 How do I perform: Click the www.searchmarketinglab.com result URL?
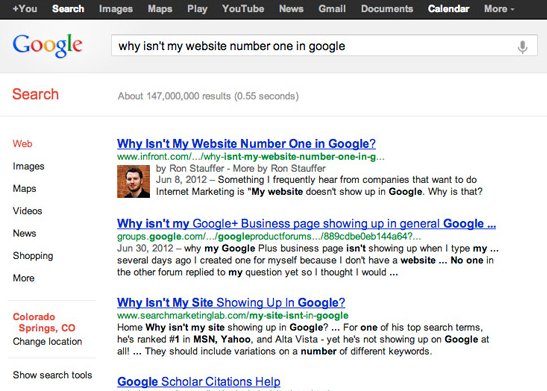(233, 316)
